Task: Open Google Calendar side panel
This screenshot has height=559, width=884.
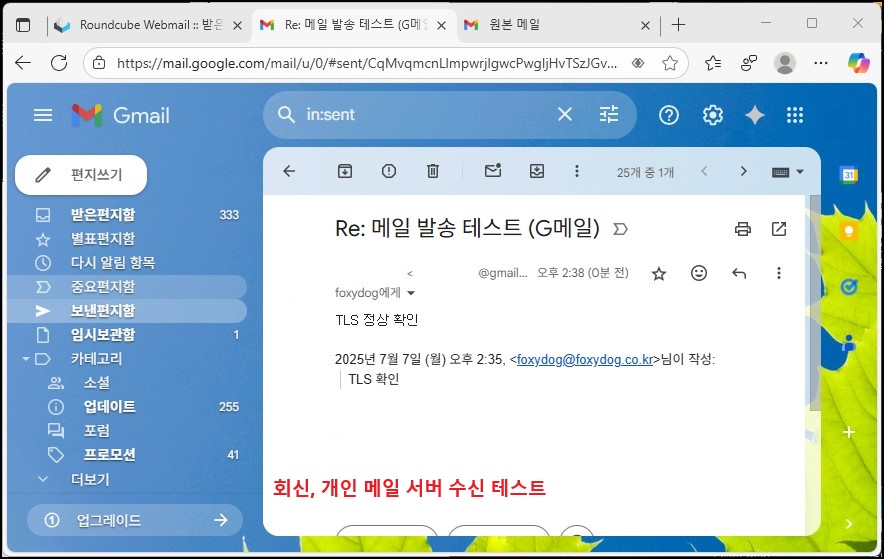Action: pos(848,175)
